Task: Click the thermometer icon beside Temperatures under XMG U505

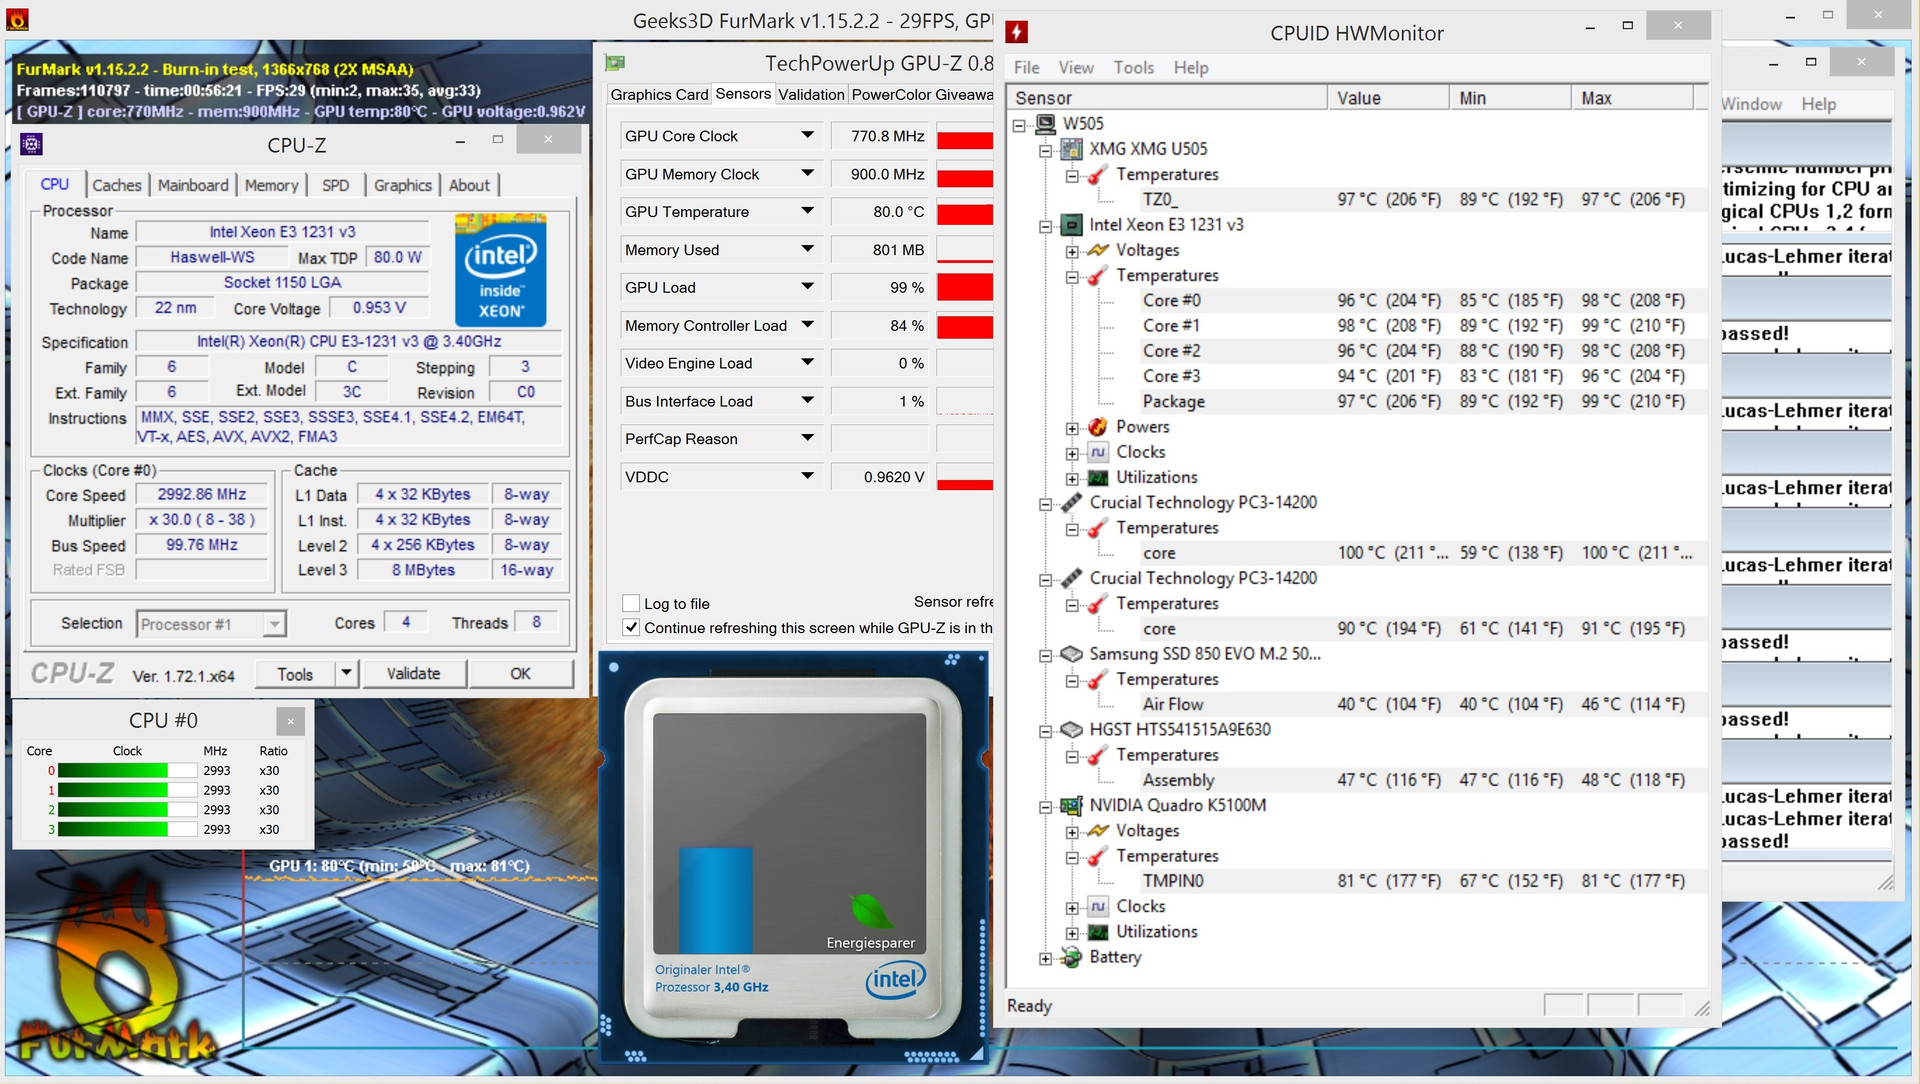Action: 1098,175
